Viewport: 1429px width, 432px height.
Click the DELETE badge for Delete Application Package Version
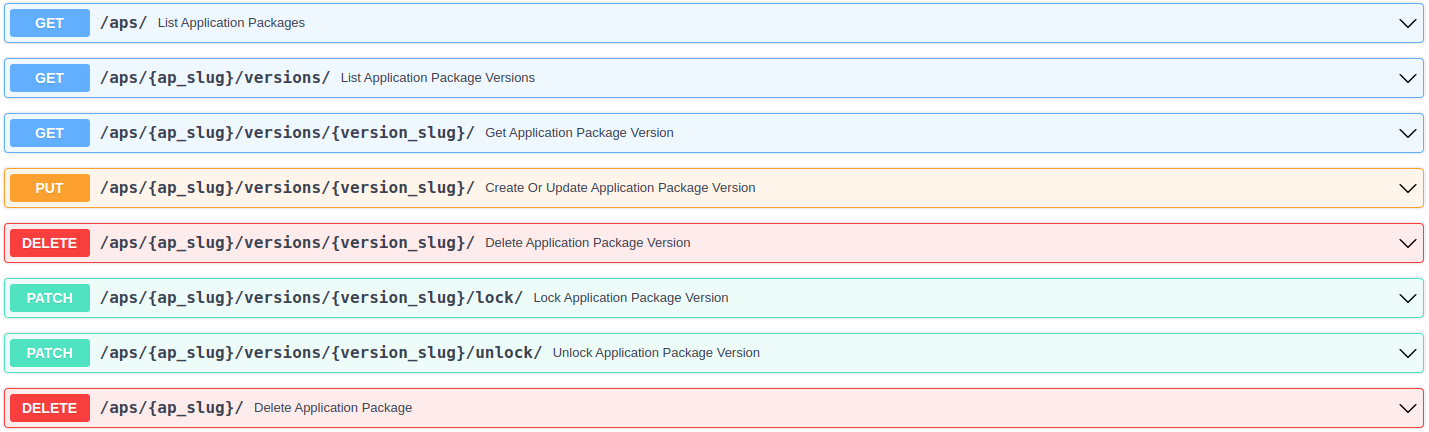50,243
